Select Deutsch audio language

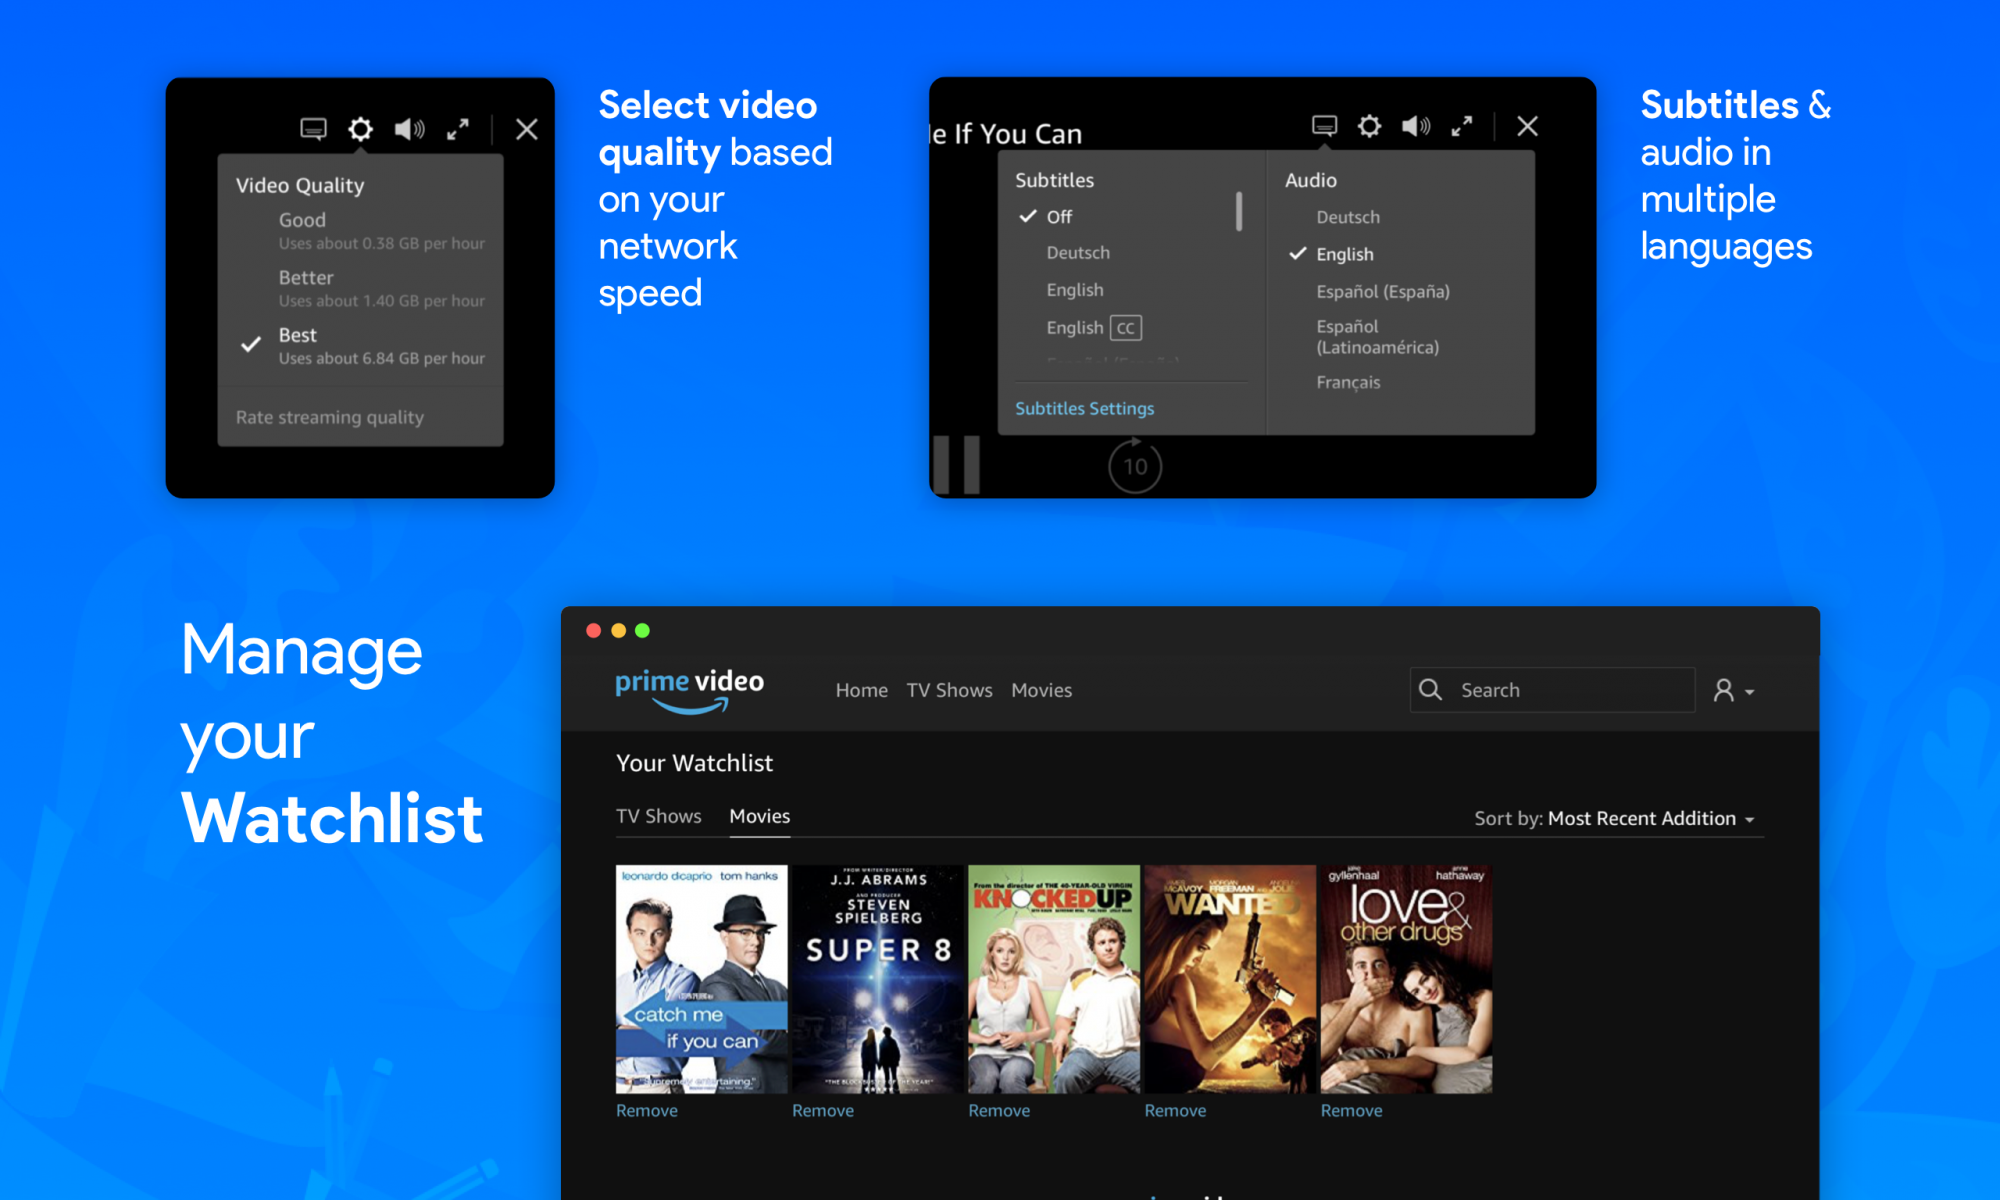[1348, 217]
